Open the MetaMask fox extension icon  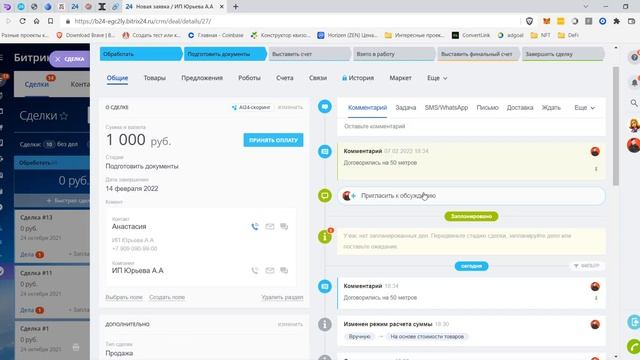547,21
